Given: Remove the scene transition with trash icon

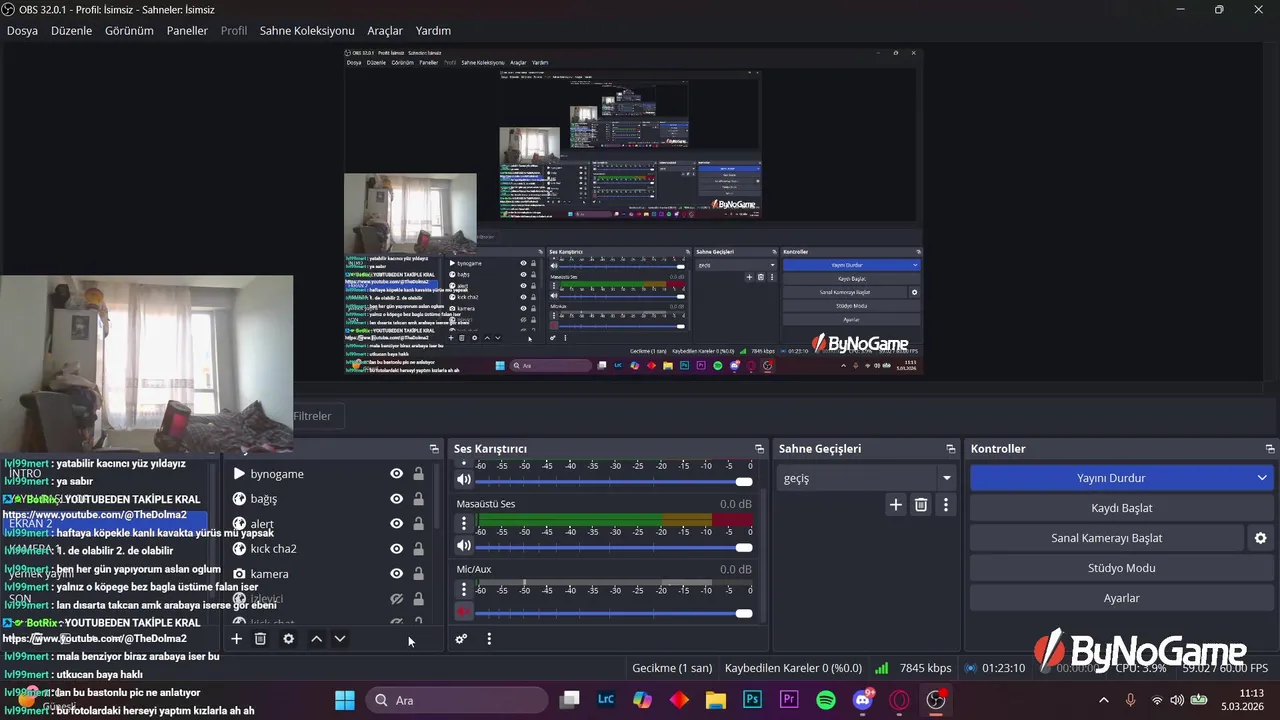Looking at the screenshot, I should [x=921, y=505].
